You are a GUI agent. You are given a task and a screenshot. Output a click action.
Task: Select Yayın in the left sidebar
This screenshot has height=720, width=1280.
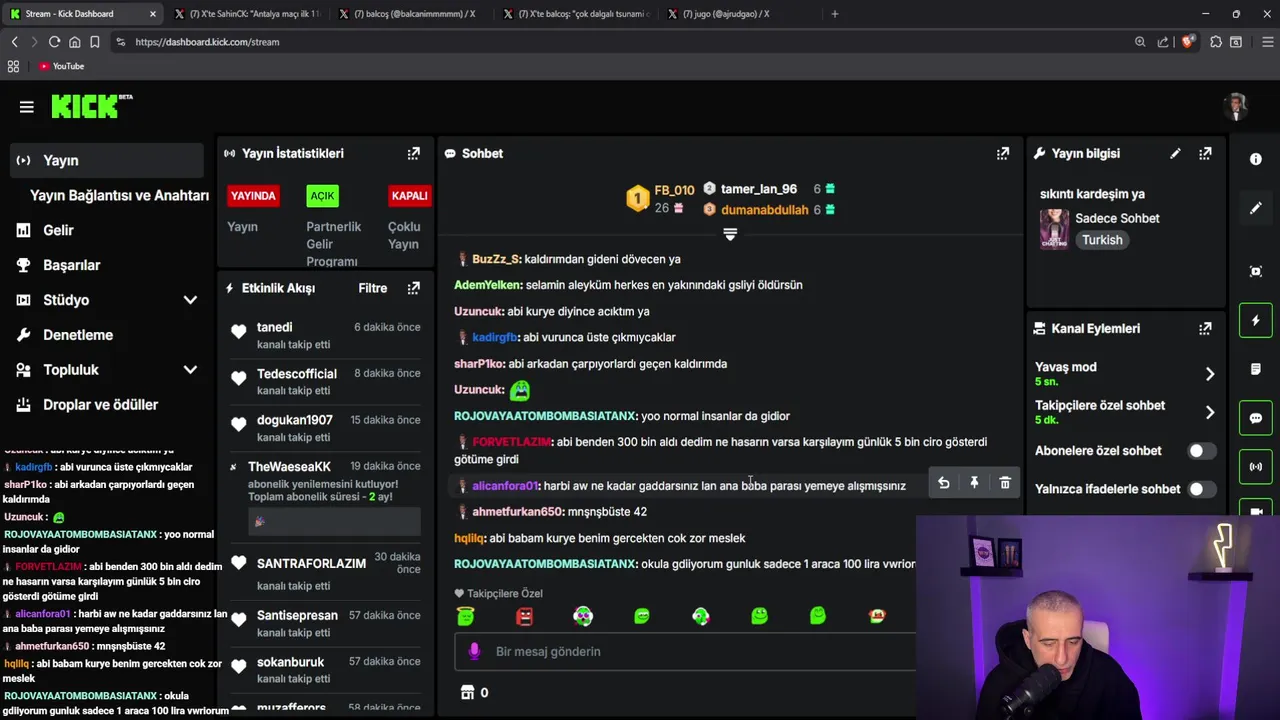[108, 160]
